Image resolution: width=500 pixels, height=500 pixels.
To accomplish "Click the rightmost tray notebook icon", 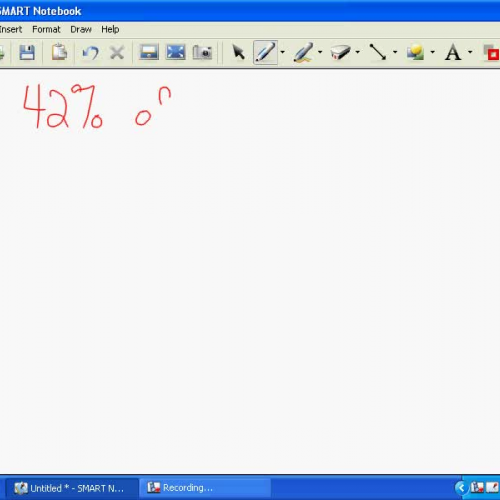I will pos(492,488).
